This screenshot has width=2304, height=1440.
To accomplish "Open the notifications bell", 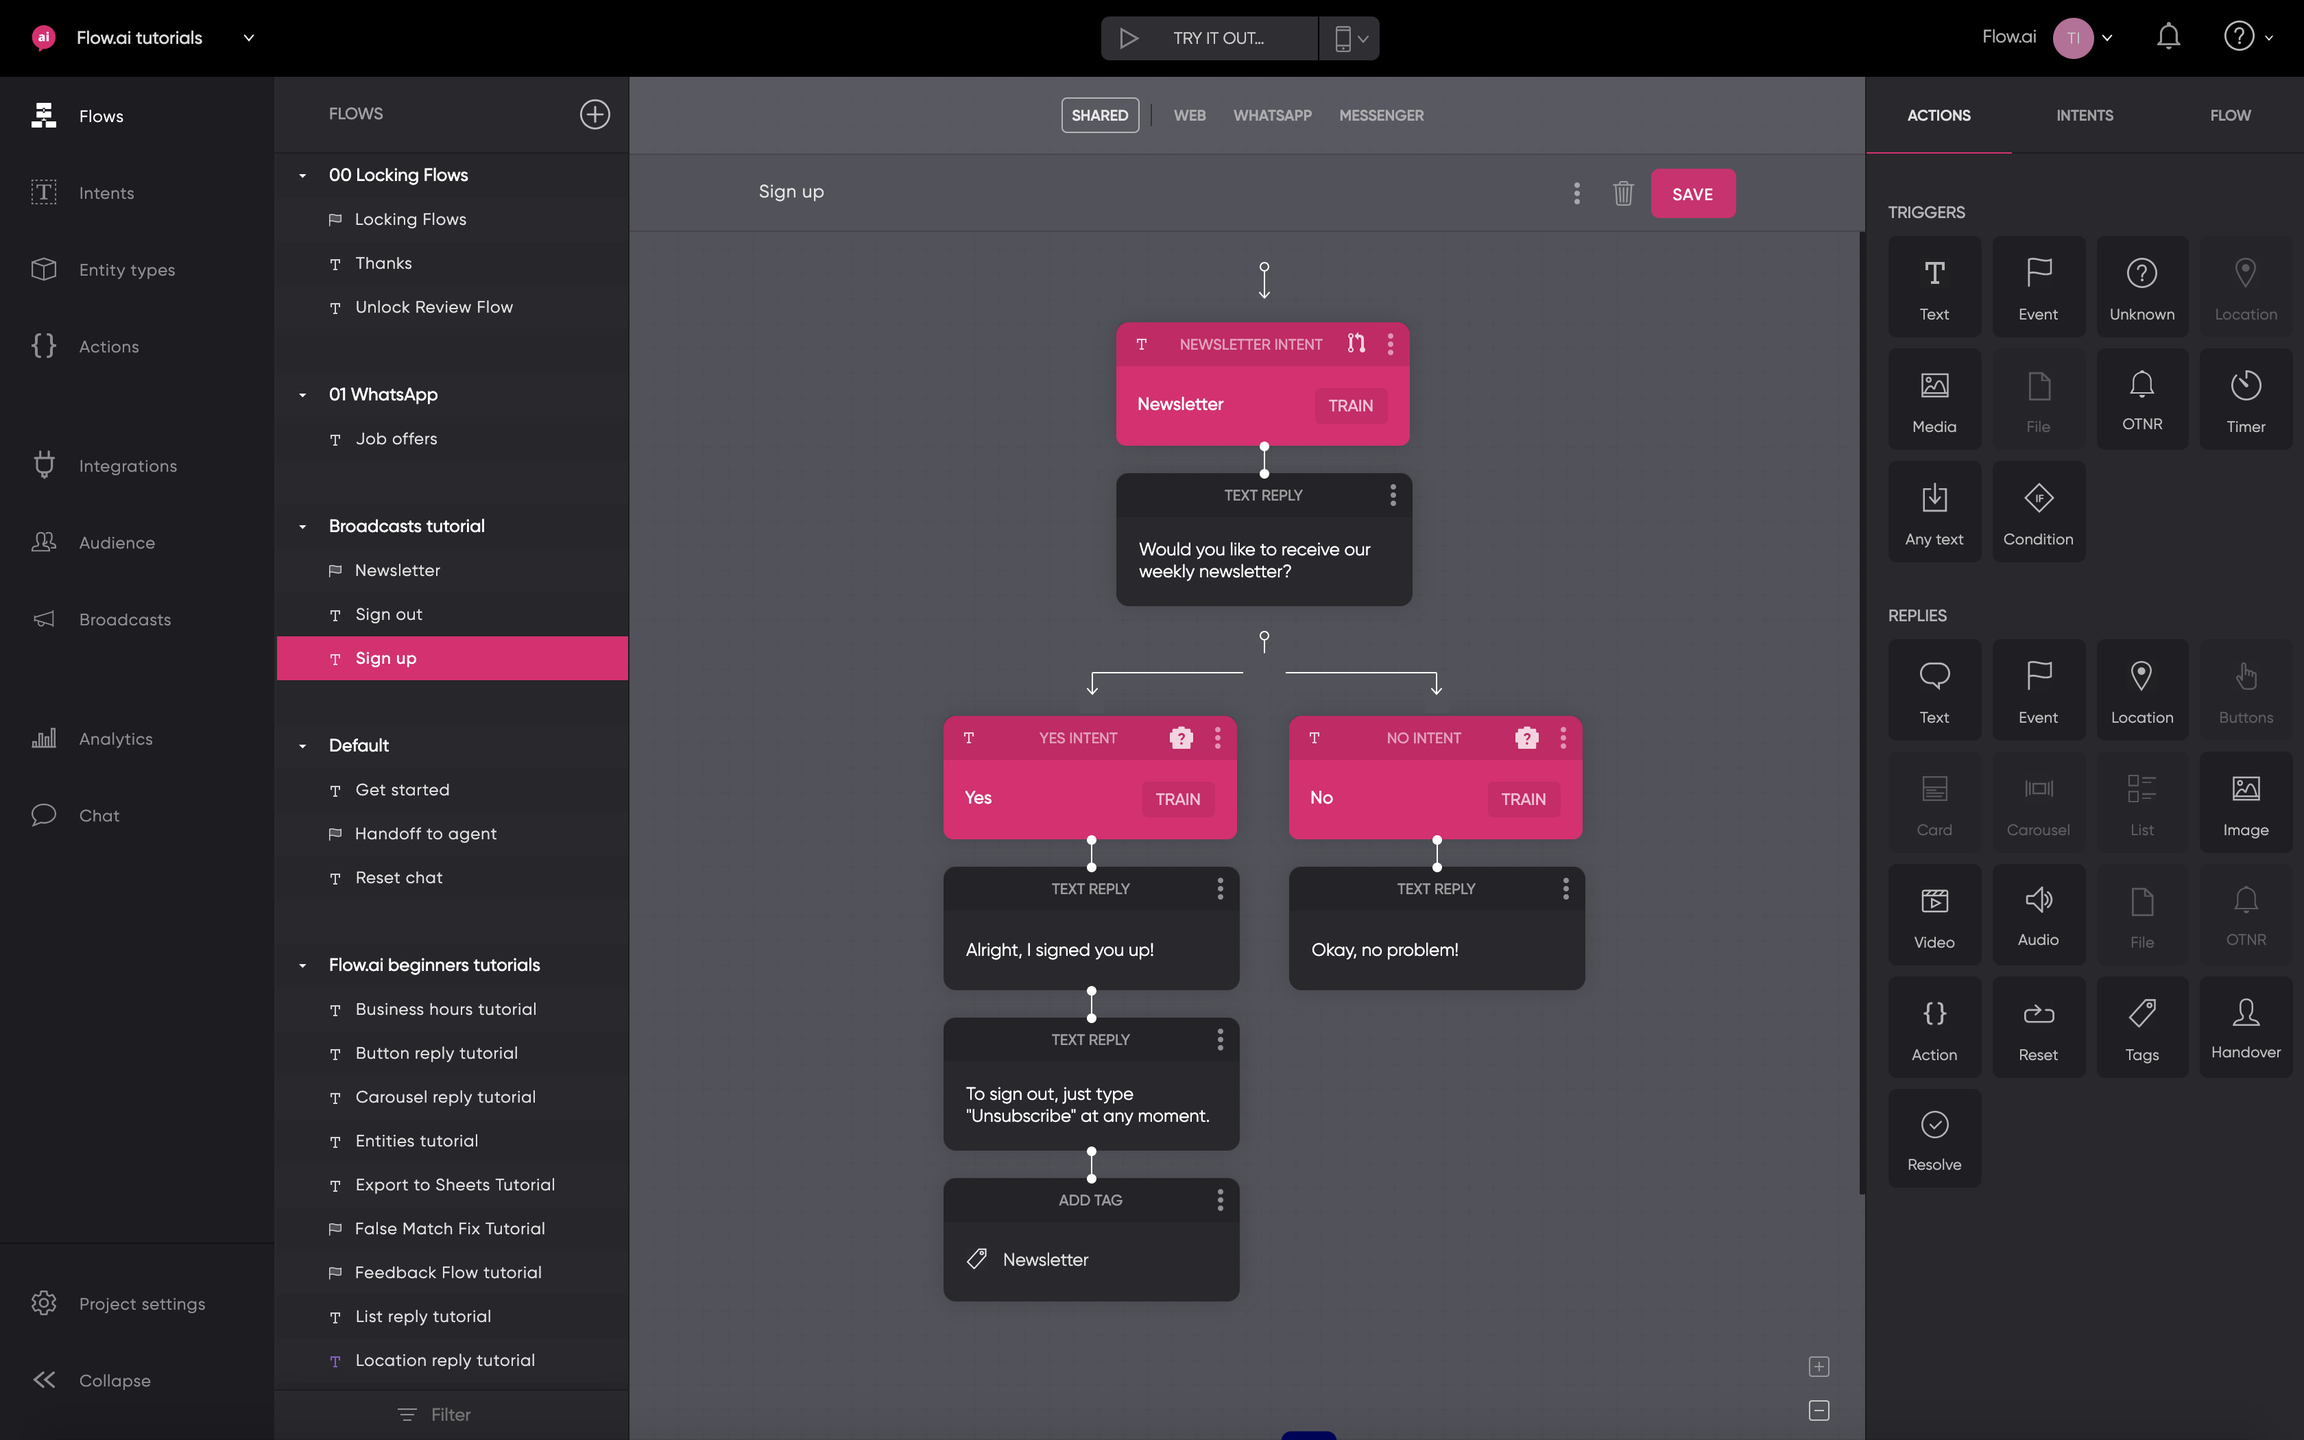I will click(2168, 38).
